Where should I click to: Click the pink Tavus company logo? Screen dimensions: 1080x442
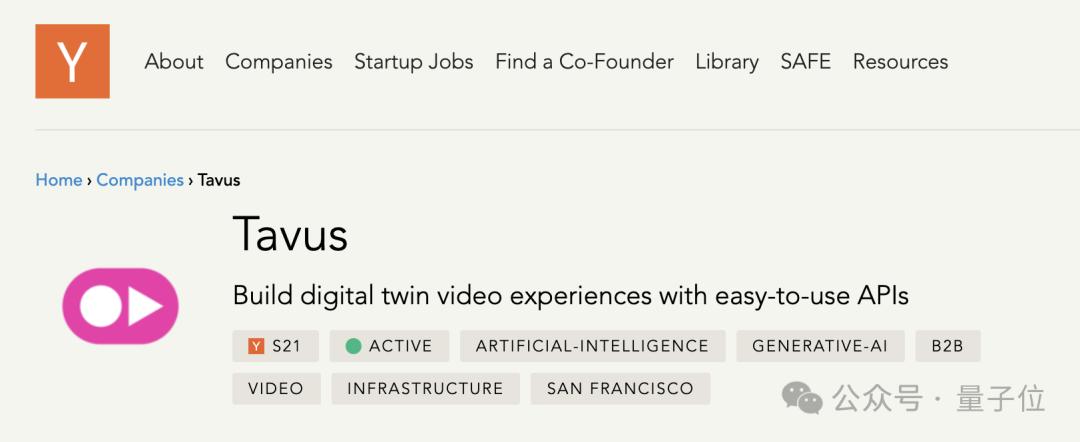(x=120, y=306)
